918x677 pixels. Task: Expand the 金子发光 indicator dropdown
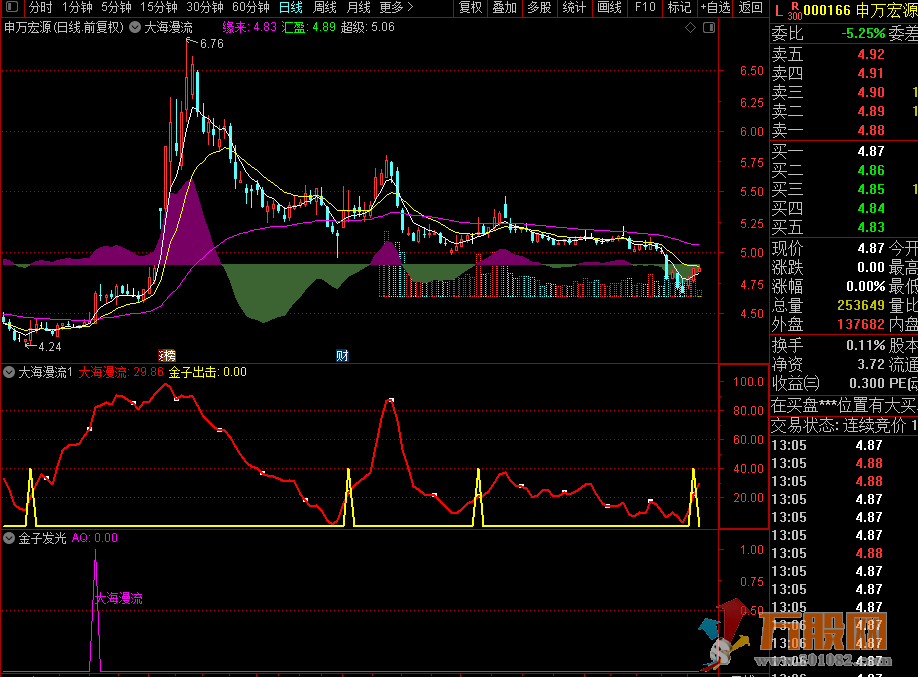coord(9,538)
